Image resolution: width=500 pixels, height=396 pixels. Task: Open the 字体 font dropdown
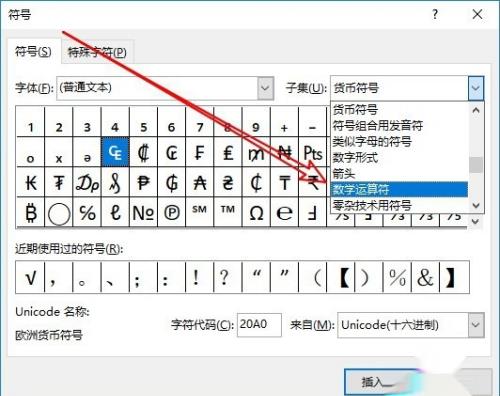tap(265, 88)
